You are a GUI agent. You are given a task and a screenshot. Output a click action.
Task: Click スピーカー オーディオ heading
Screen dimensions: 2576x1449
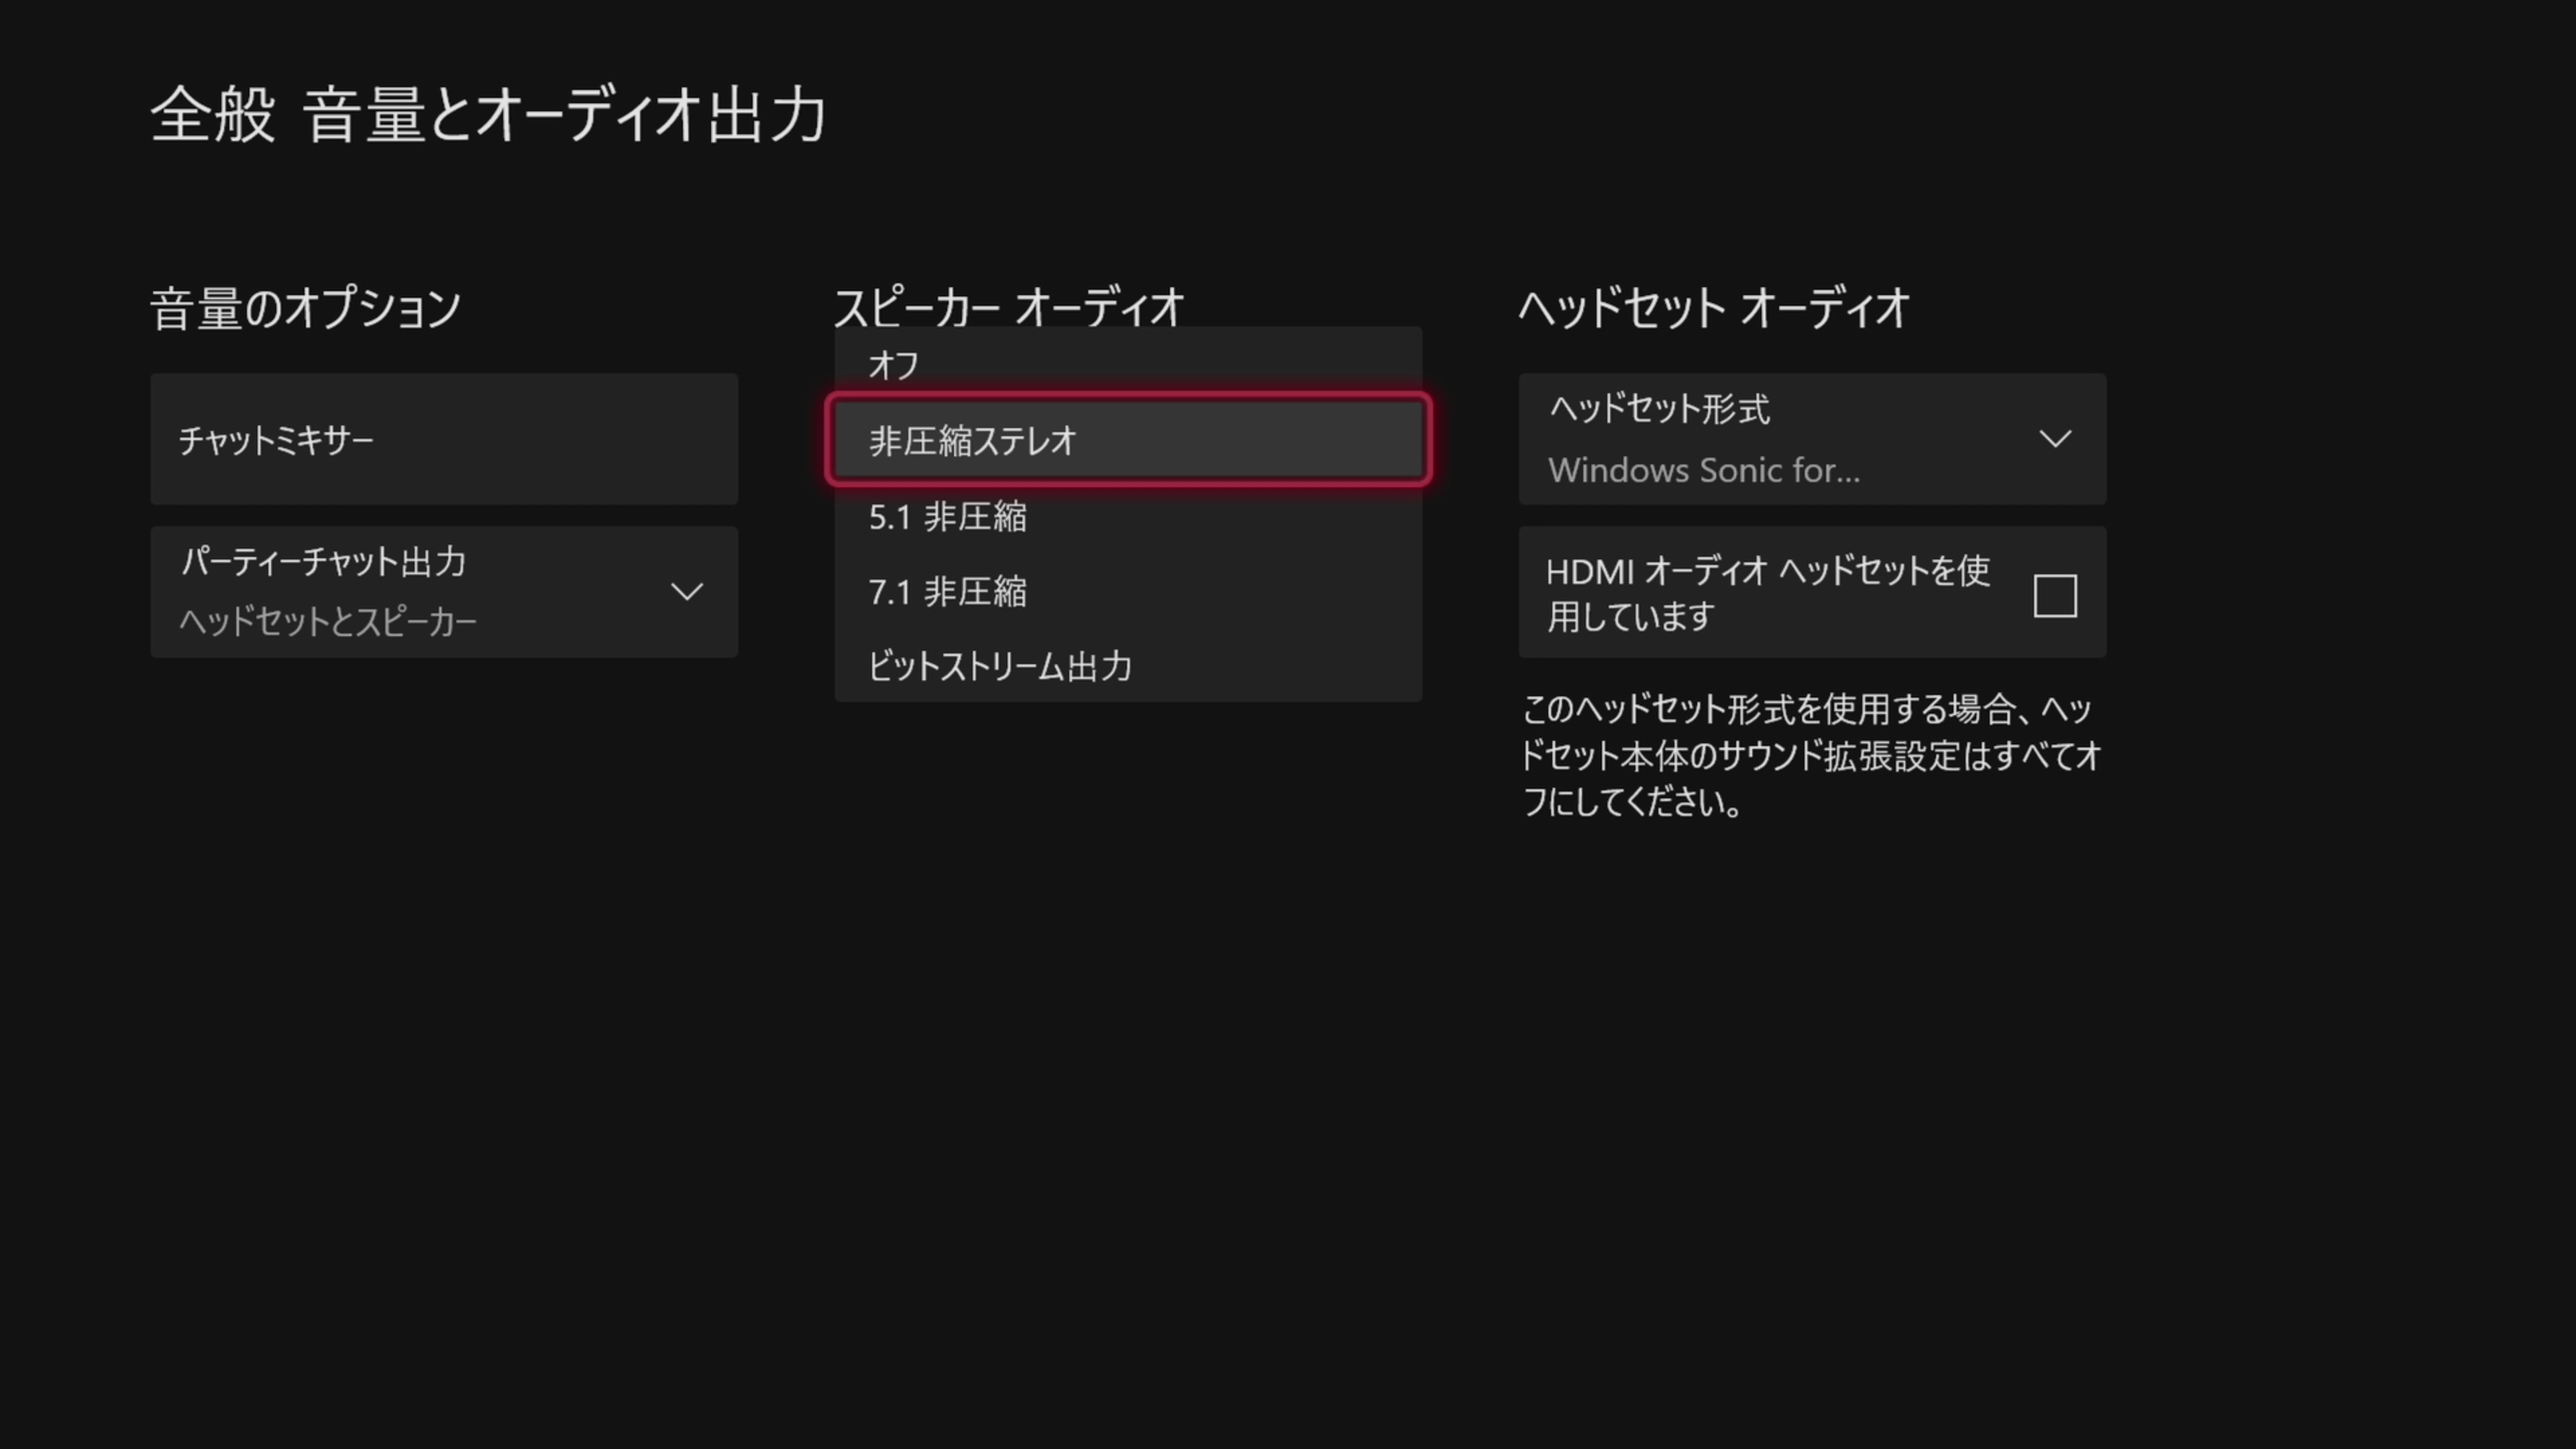pos(1008,306)
